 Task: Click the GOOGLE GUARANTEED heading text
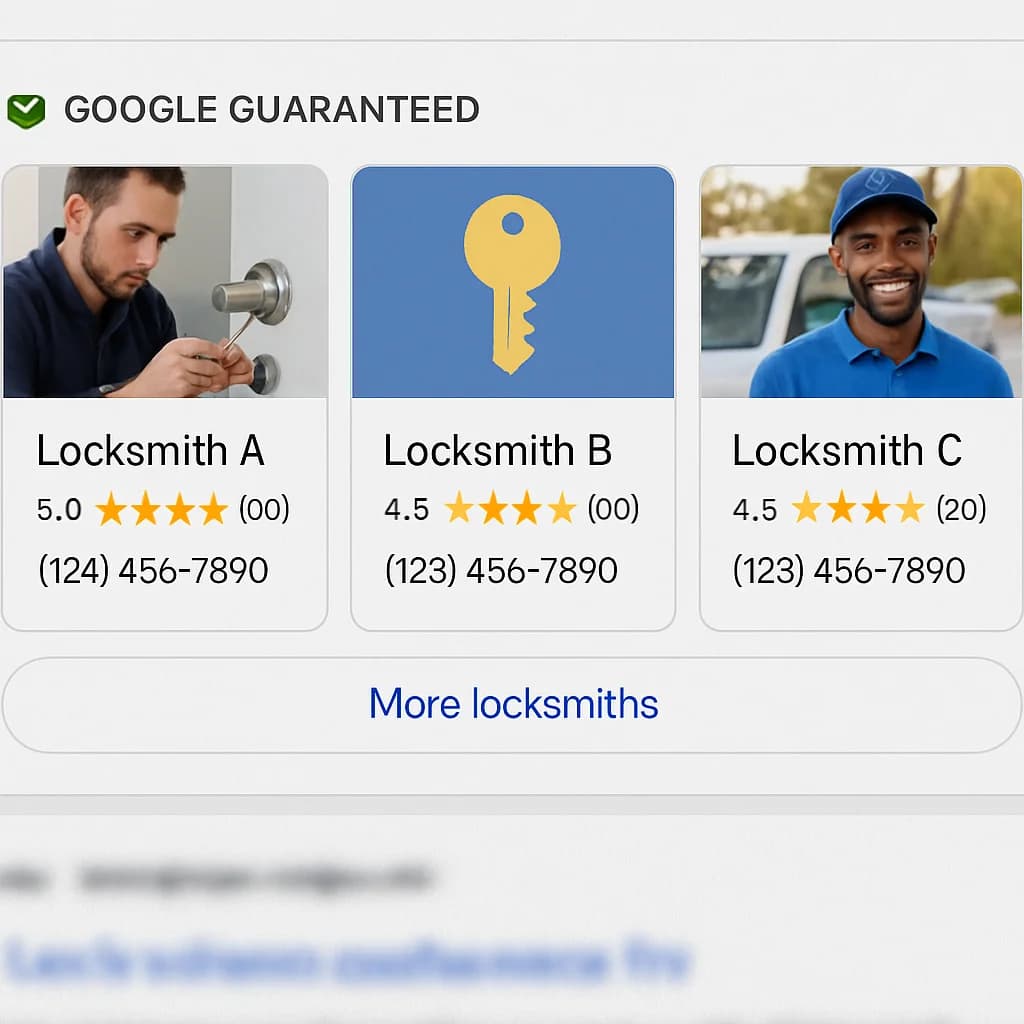[272, 108]
